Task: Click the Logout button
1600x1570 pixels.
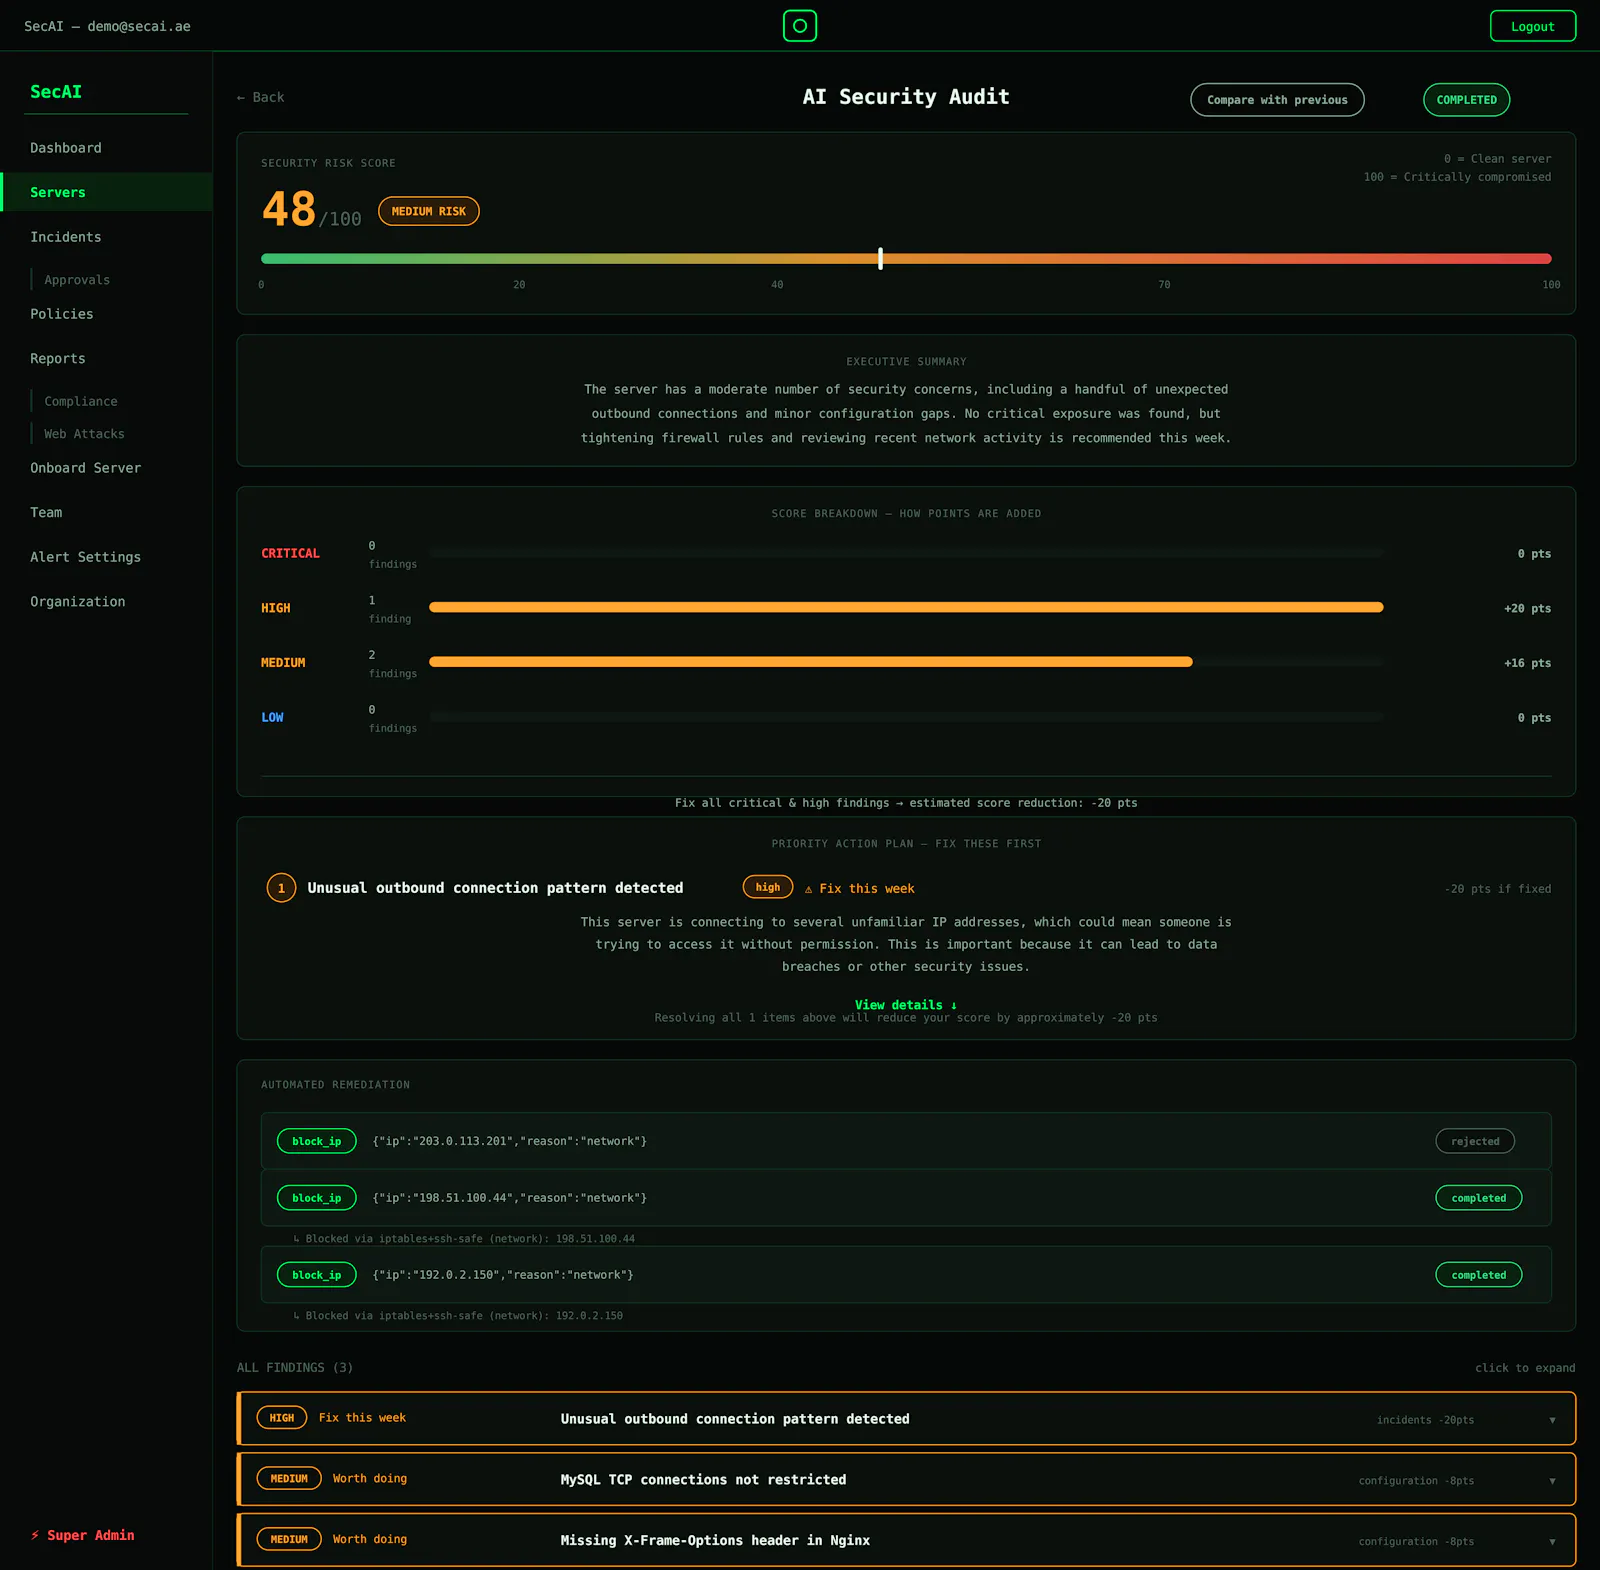Action: pos(1533,26)
